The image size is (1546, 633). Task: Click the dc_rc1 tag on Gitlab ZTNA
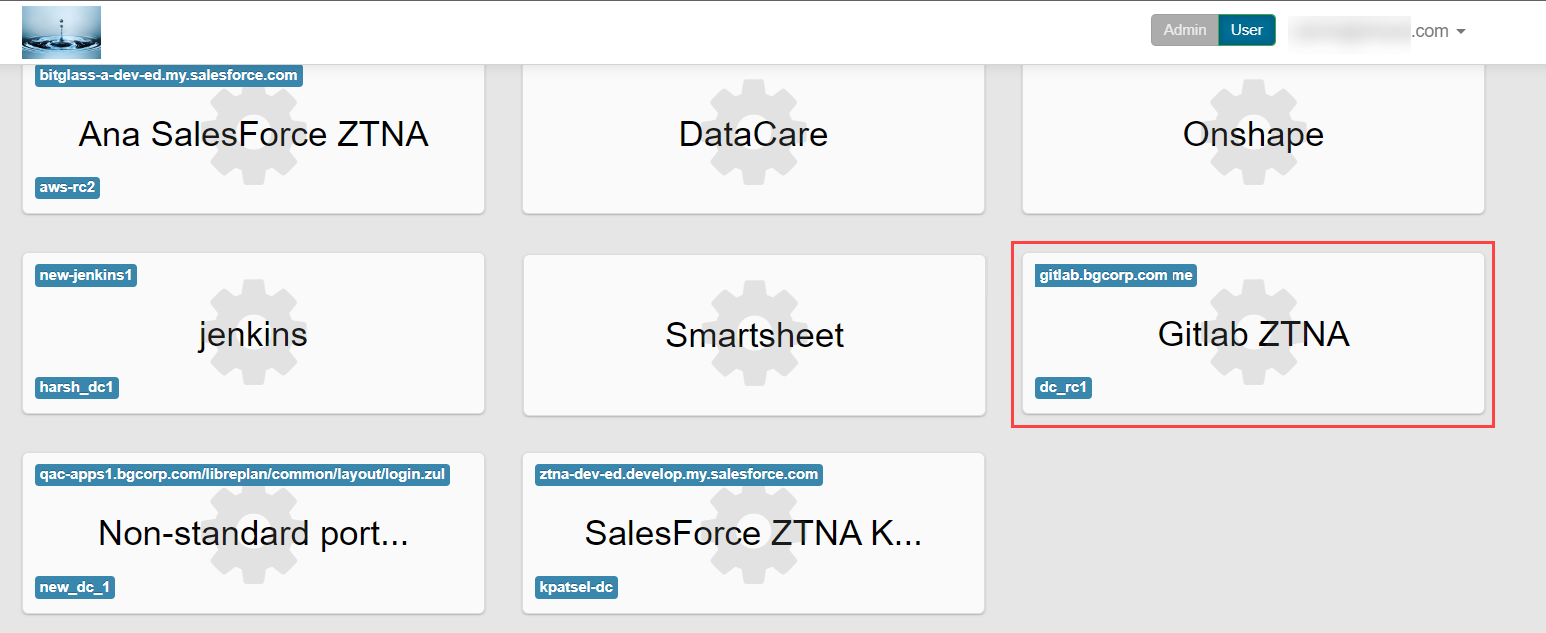coord(1063,388)
